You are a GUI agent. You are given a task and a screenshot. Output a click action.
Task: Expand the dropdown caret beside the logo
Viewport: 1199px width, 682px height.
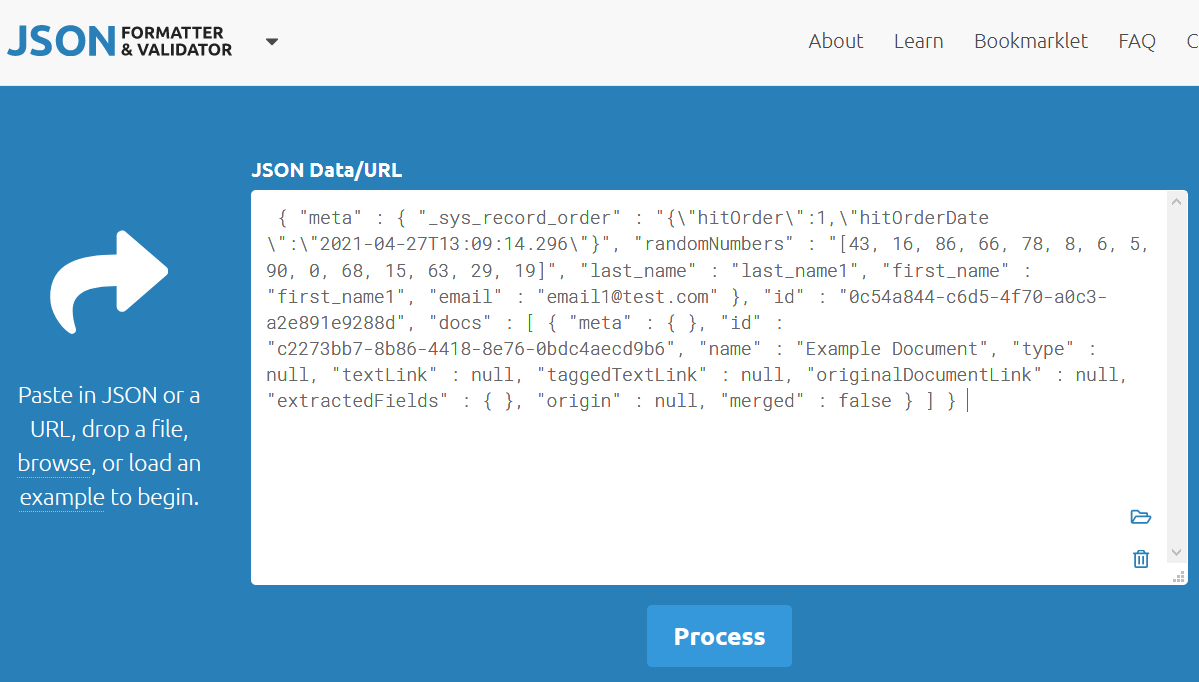coord(271,42)
